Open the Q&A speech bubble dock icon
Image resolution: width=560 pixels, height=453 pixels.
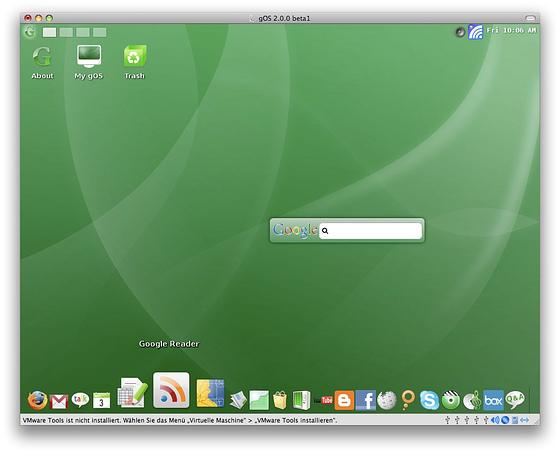coord(515,400)
